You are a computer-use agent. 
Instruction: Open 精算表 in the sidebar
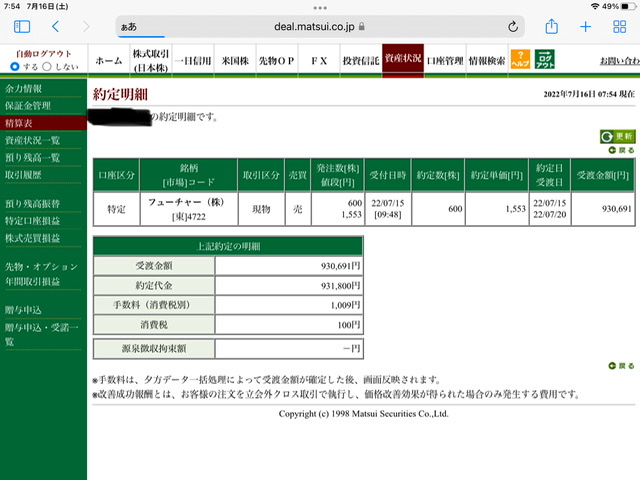pos(43,123)
